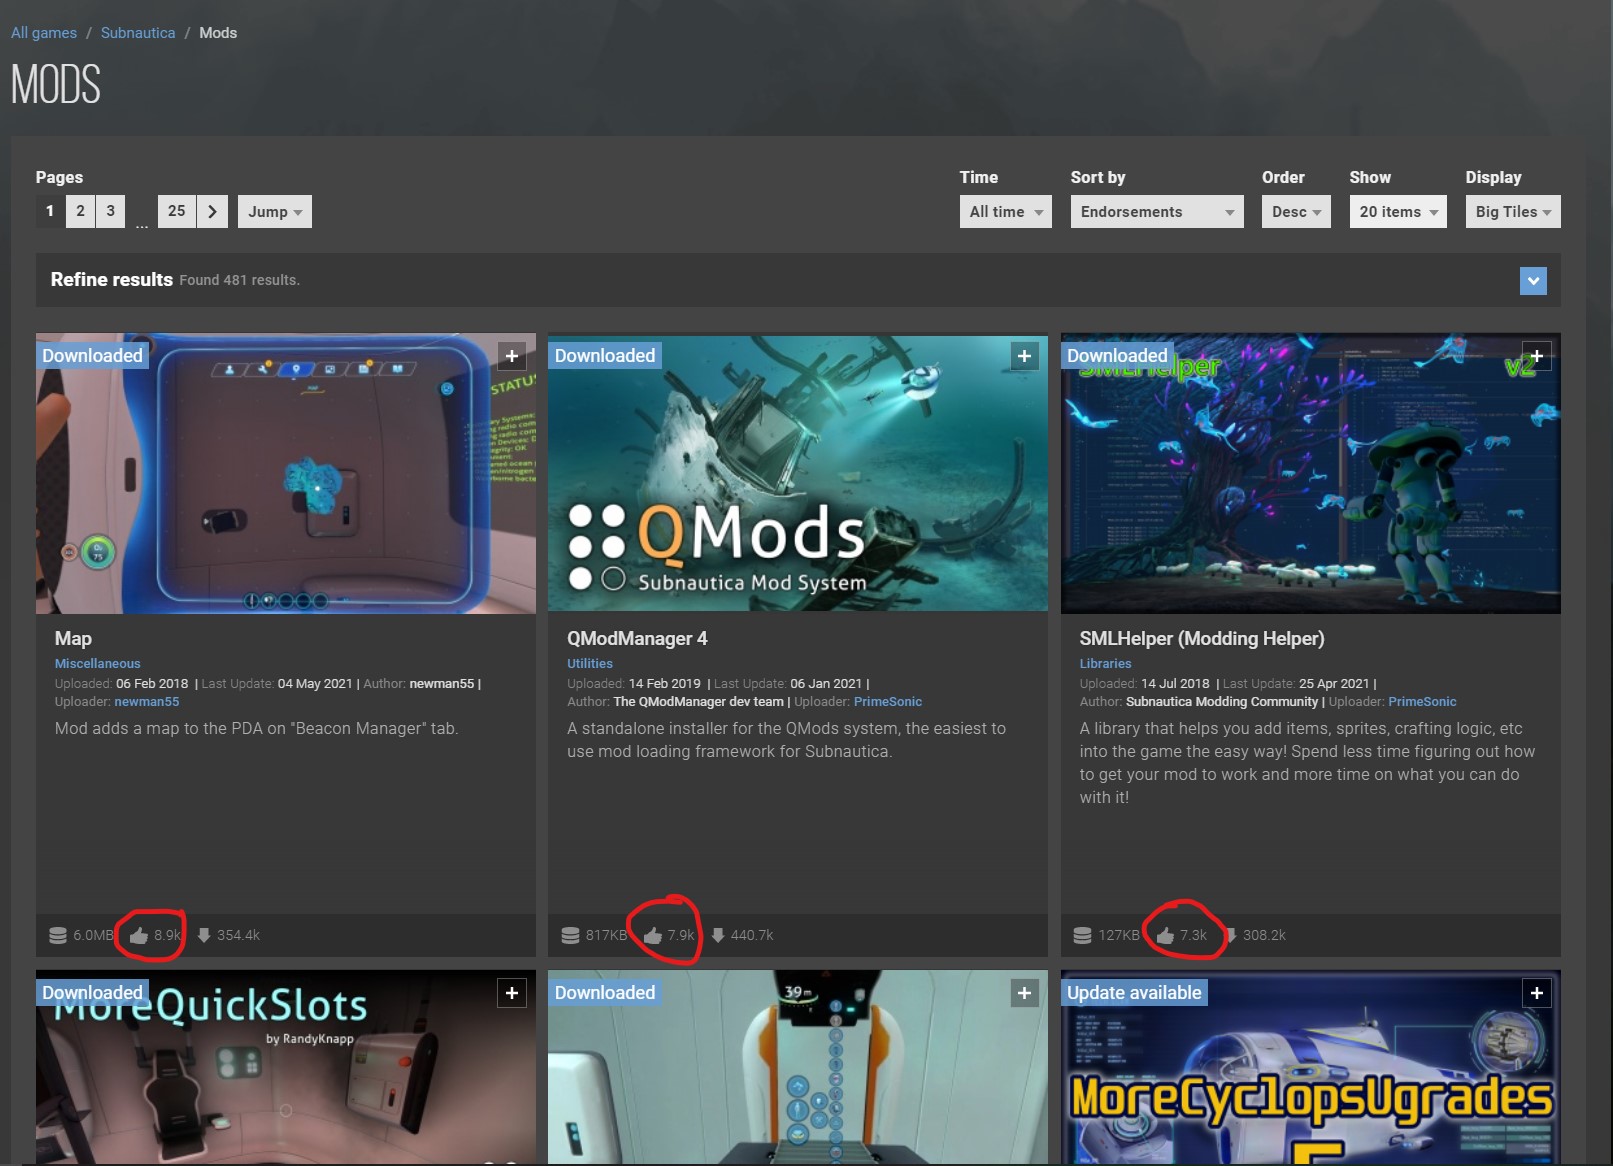Open PrimeSonic uploader link under QModManager
1613x1166 pixels.
[888, 702]
